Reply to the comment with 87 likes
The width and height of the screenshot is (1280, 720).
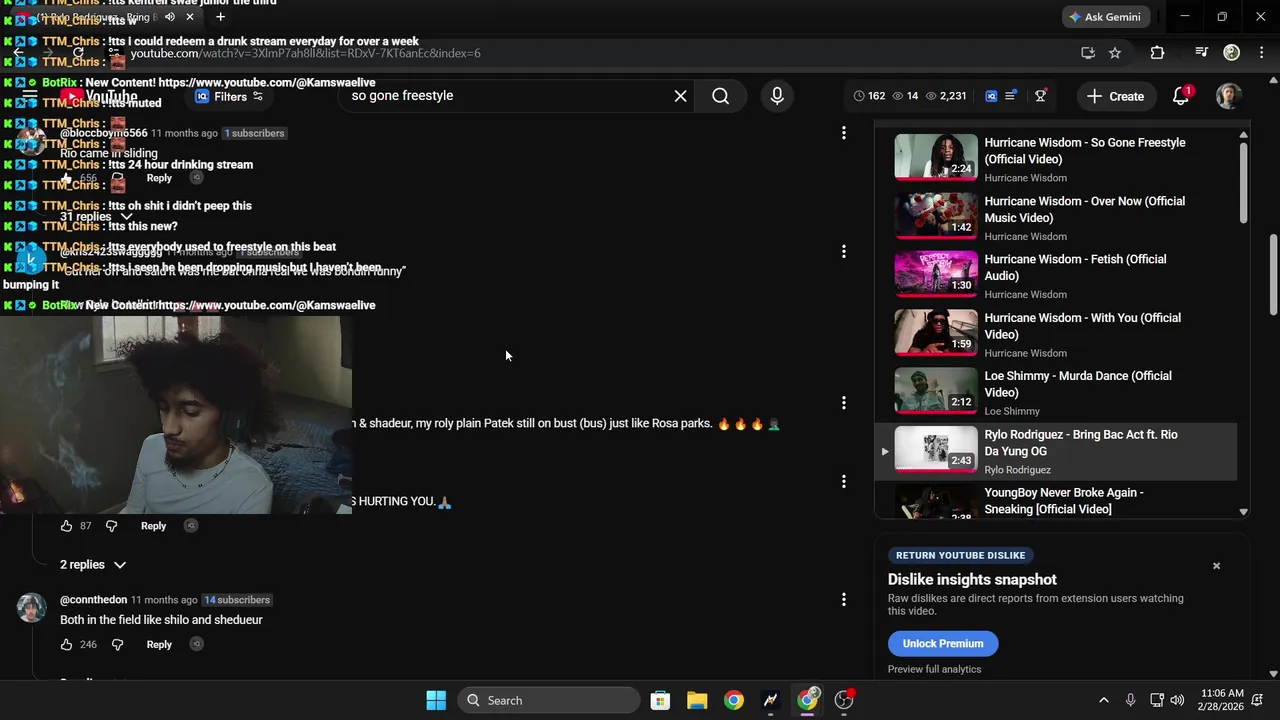point(153,526)
